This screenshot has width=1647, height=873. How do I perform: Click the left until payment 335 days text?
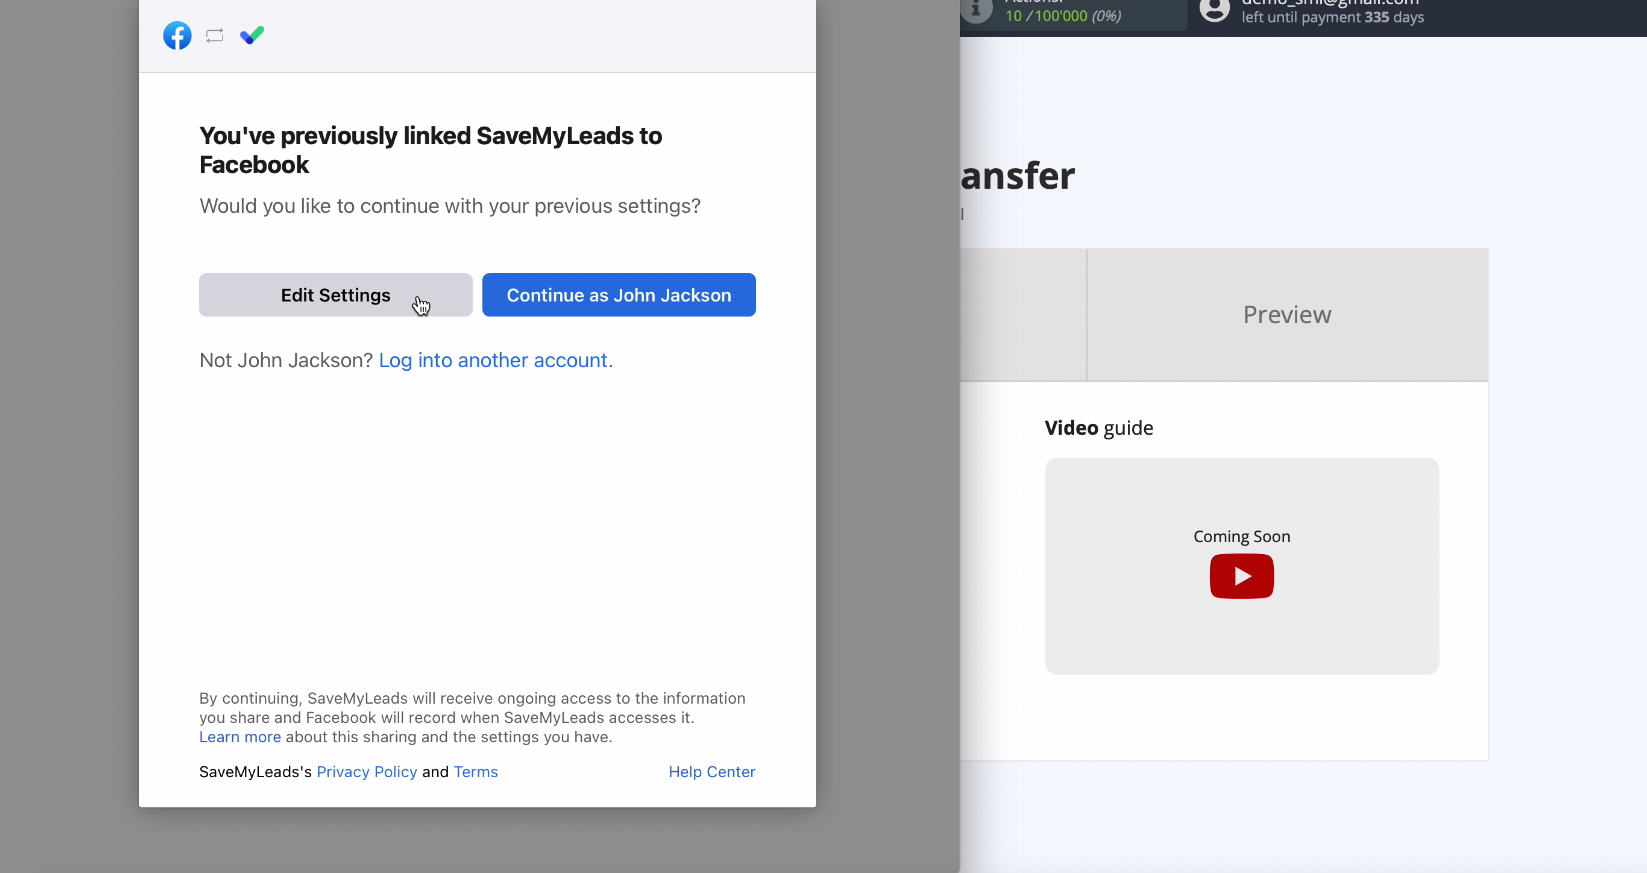tap(1332, 17)
